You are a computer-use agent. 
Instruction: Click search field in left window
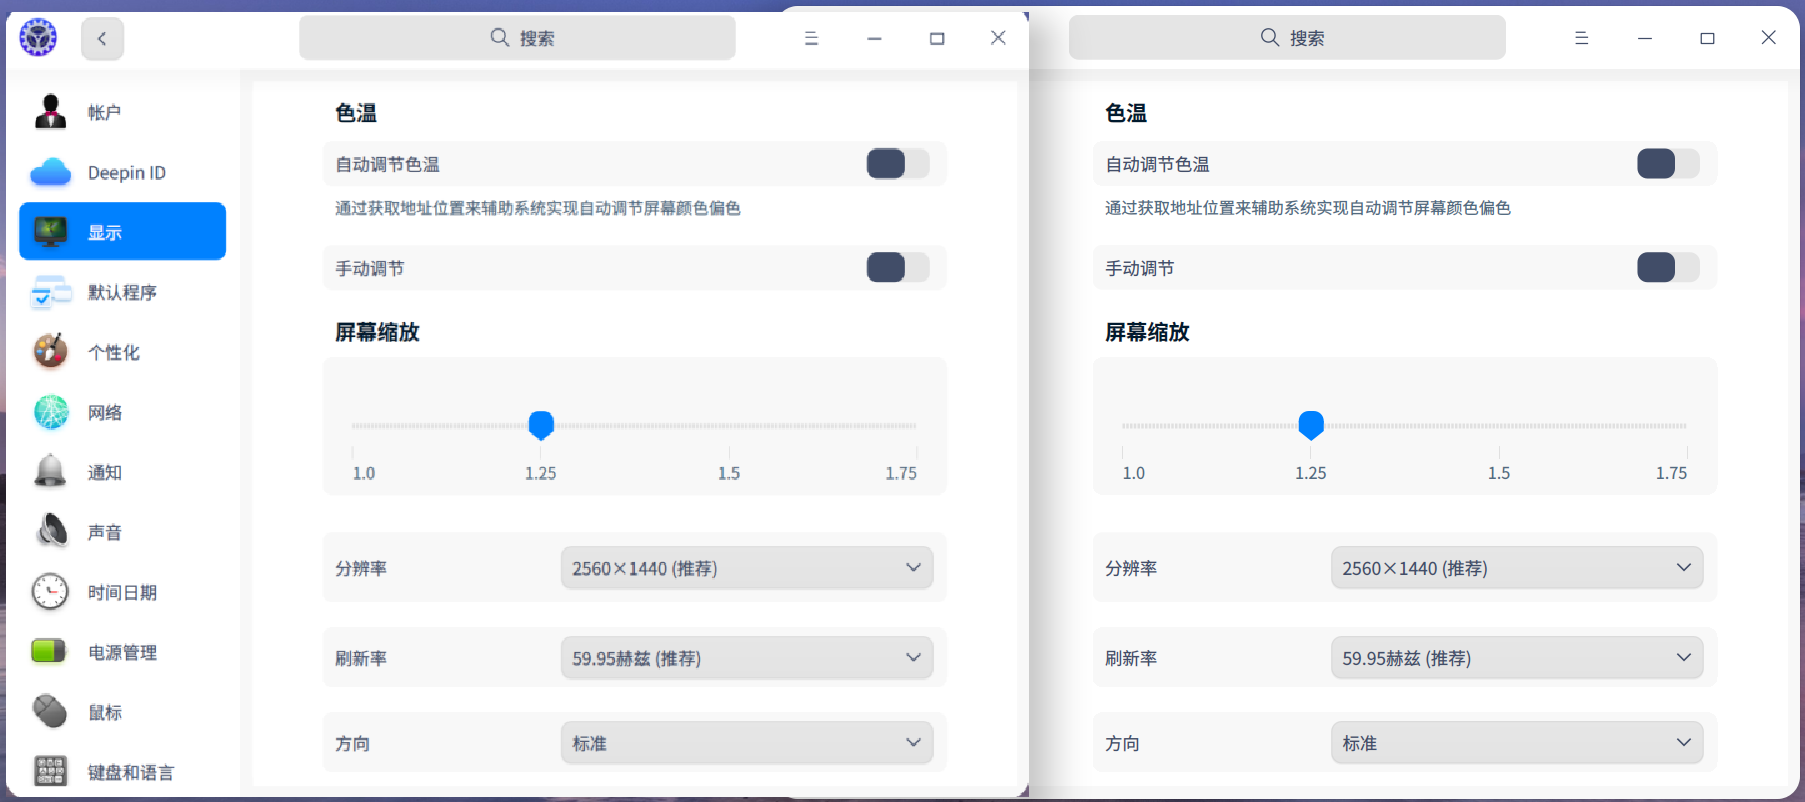click(x=517, y=38)
